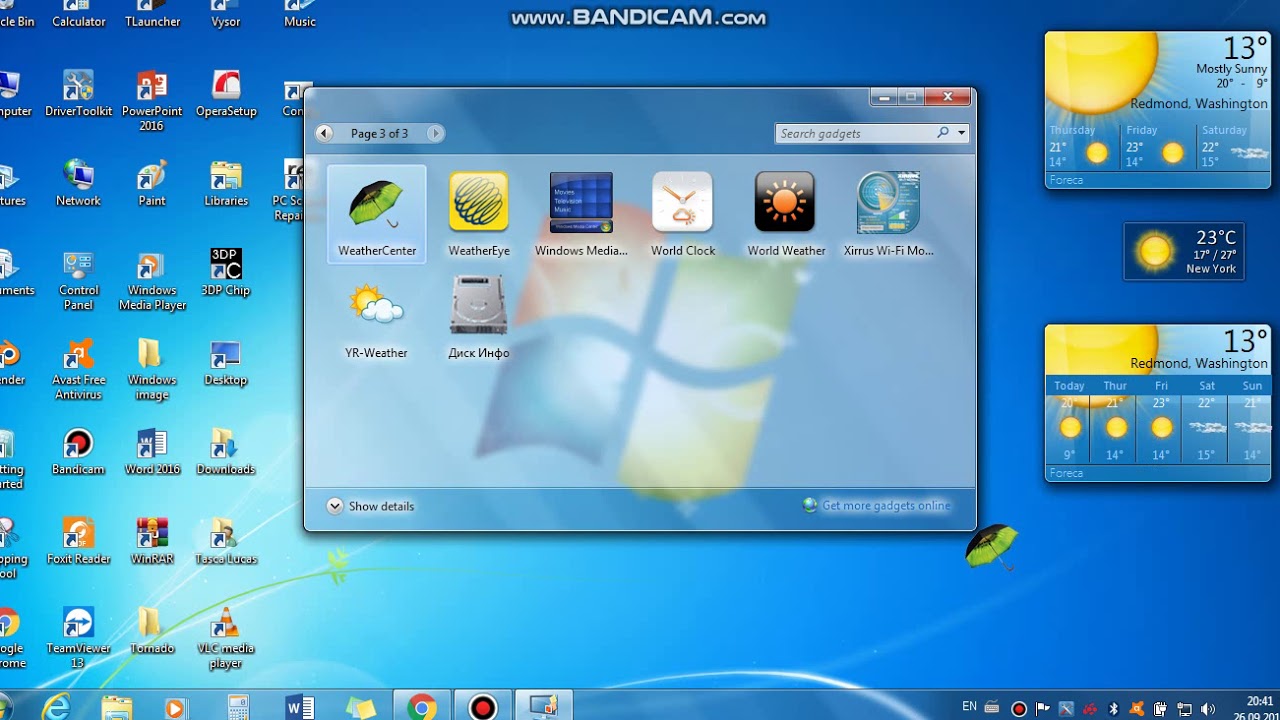The height and width of the screenshot is (720, 1280).
Task: Click Foreca link in top weather gadget
Action: tap(1066, 181)
